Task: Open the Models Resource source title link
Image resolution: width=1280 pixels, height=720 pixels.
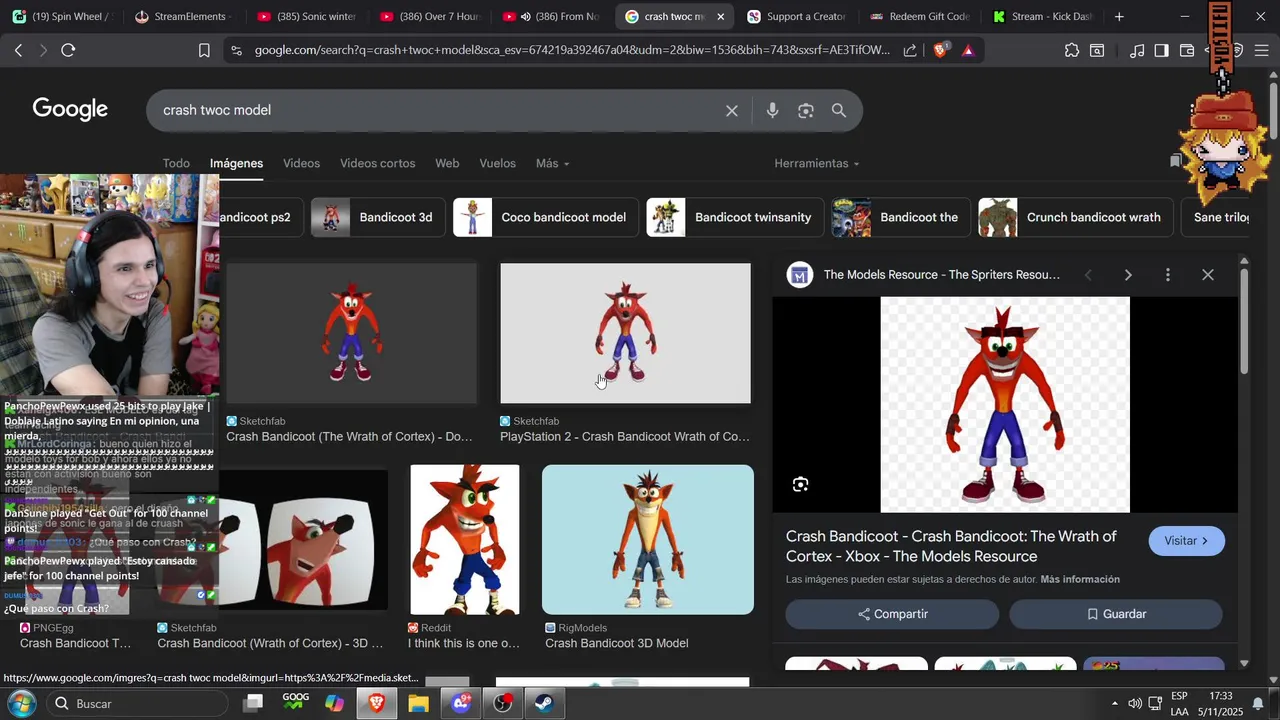Action: 942,275
